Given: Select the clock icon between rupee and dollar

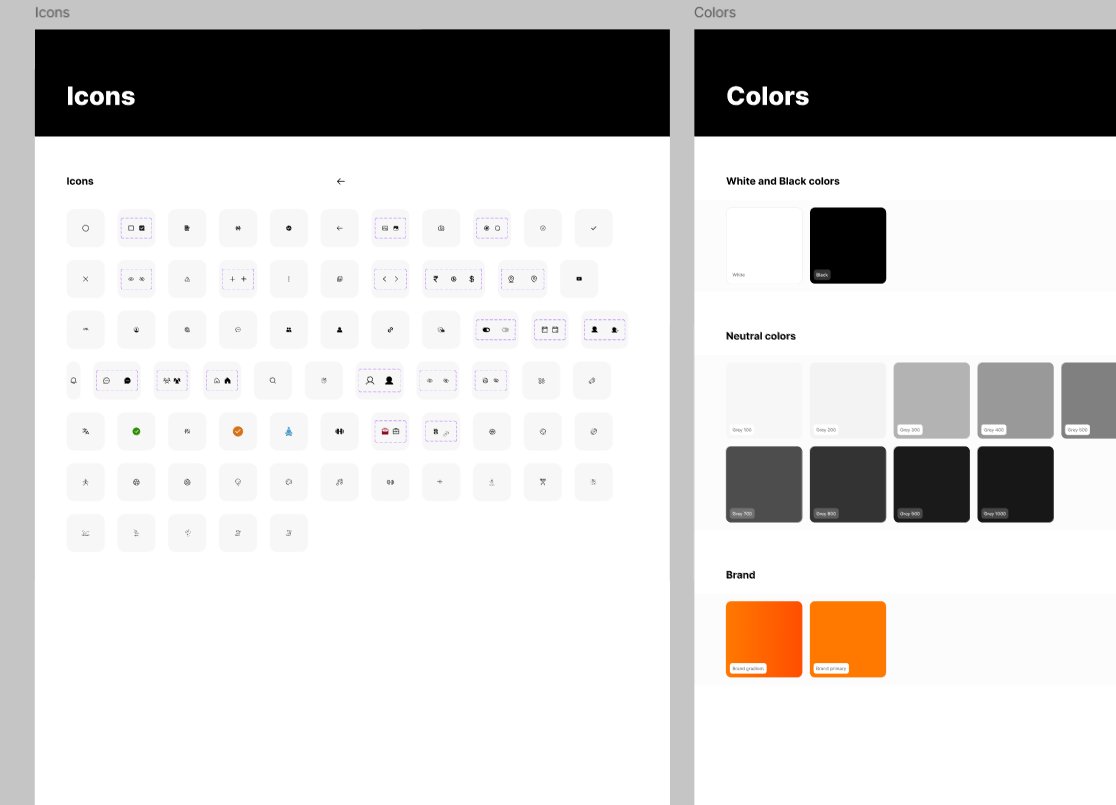Looking at the screenshot, I should pyautogui.click(x=453, y=279).
